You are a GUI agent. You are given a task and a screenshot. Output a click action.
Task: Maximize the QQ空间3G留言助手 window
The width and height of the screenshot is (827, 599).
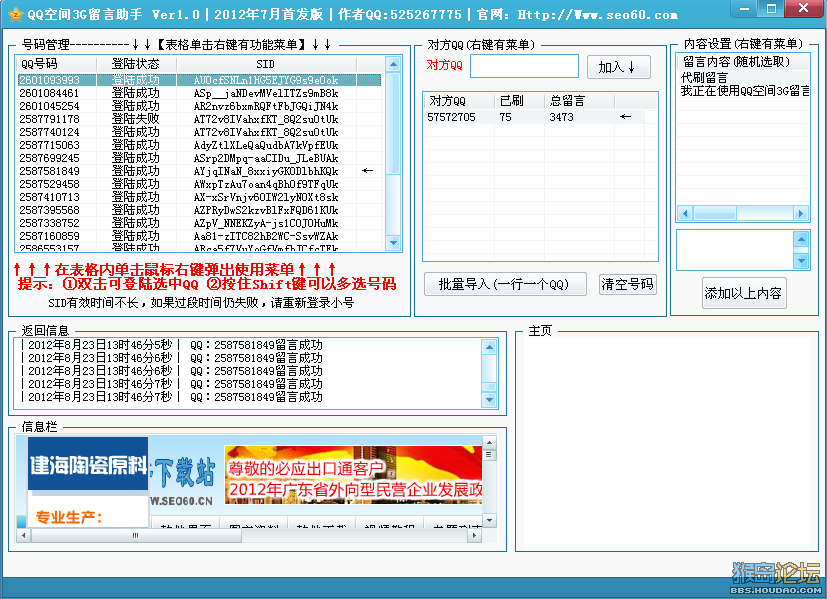click(x=771, y=8)
